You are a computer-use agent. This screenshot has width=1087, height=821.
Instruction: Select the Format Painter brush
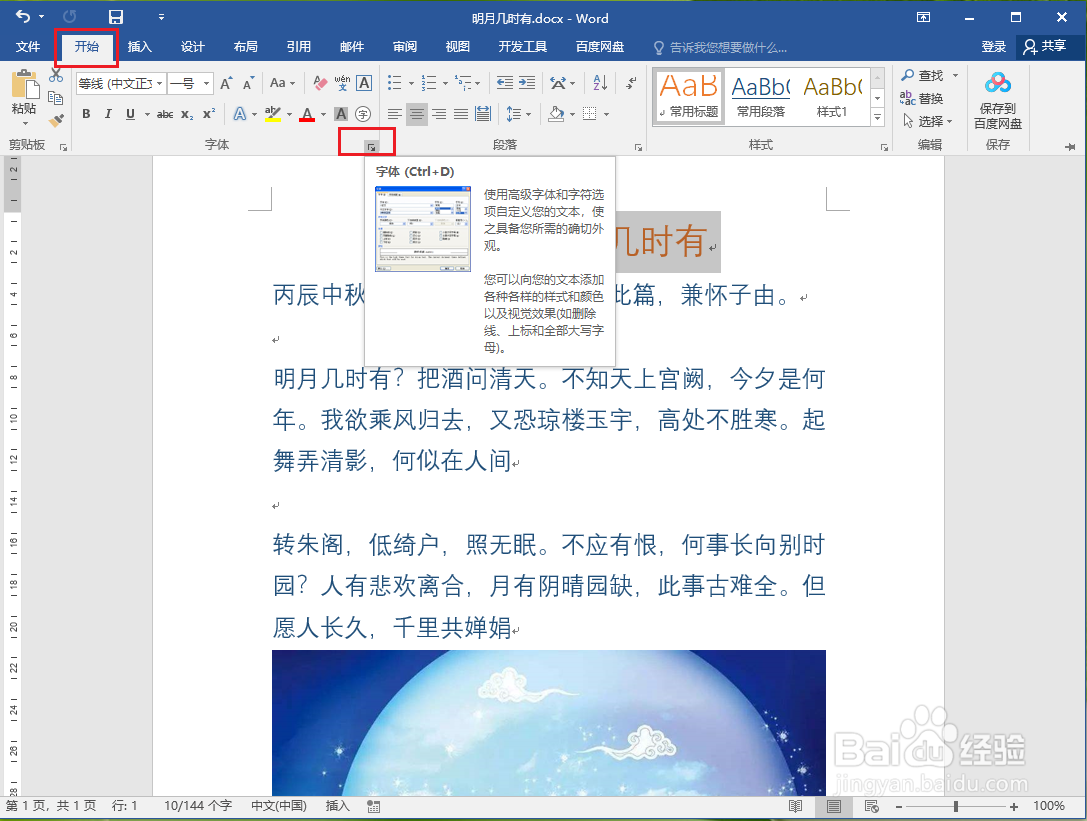tap(56, 121)
